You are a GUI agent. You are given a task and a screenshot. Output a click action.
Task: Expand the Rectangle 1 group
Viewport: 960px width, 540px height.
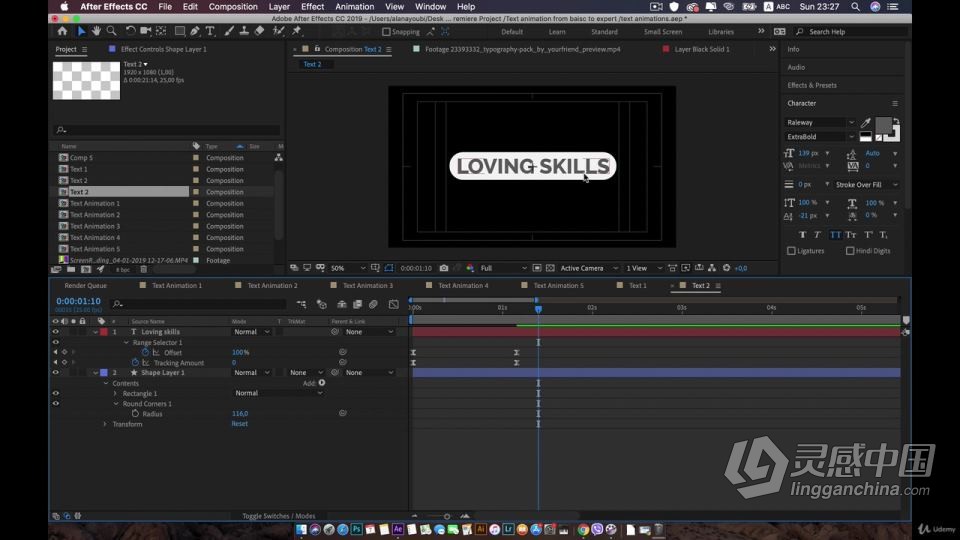click(115, 393)
